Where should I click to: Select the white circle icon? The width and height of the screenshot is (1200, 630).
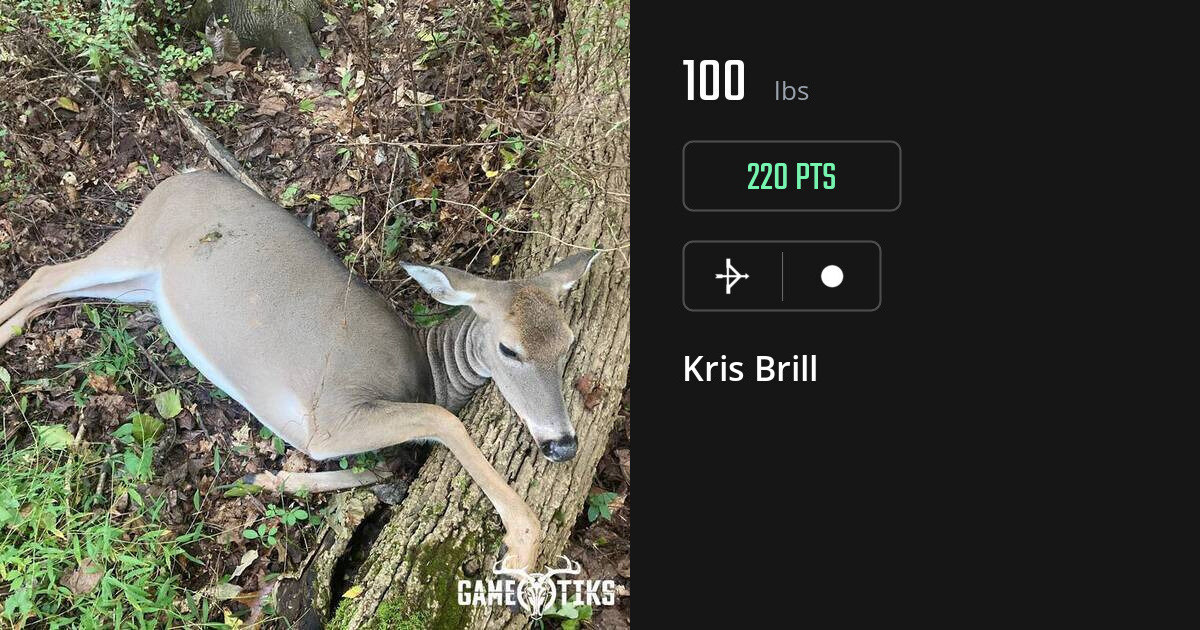[x=832, y=276]
